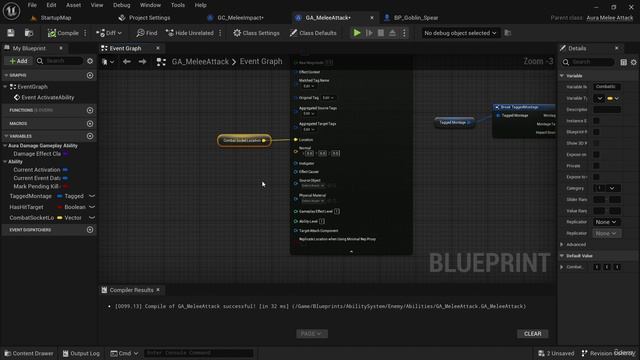Open the Debug menu

coord(121,5)
